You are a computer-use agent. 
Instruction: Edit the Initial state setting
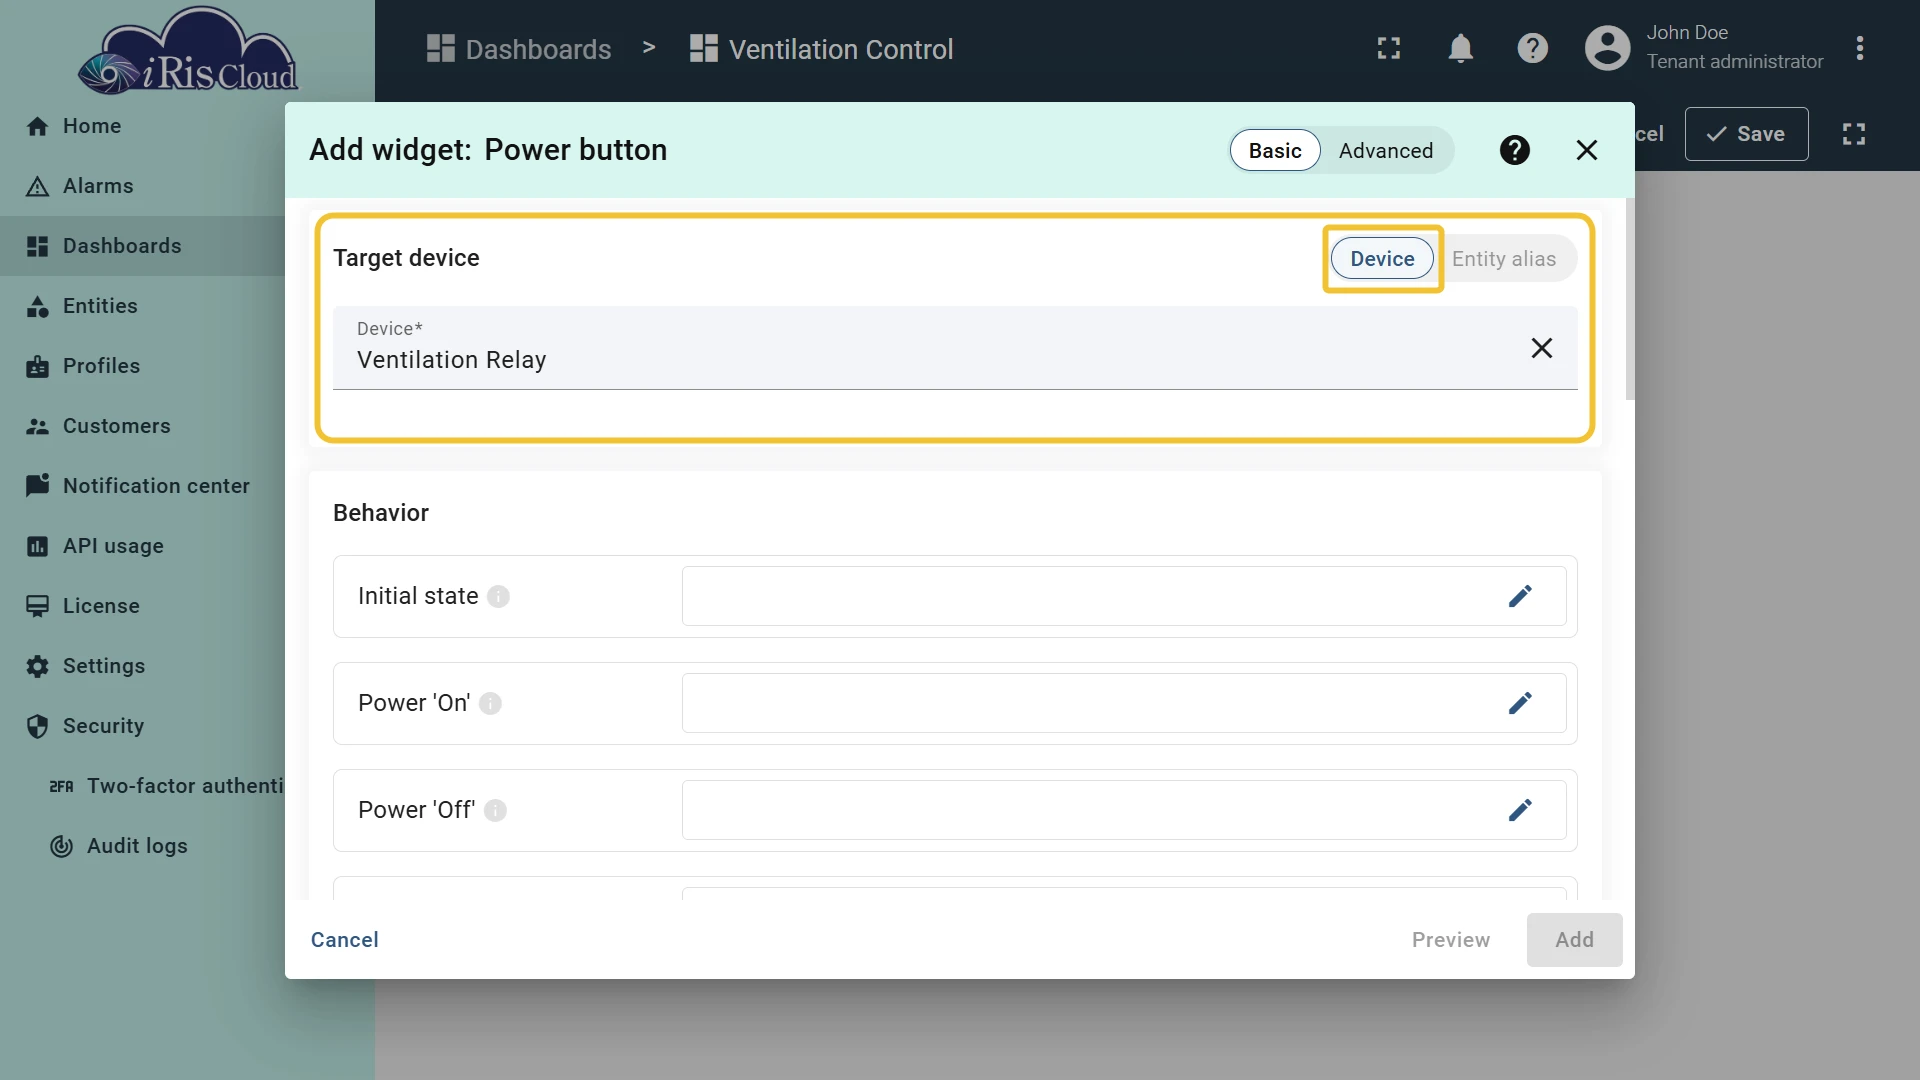(x=1519, y=596)
